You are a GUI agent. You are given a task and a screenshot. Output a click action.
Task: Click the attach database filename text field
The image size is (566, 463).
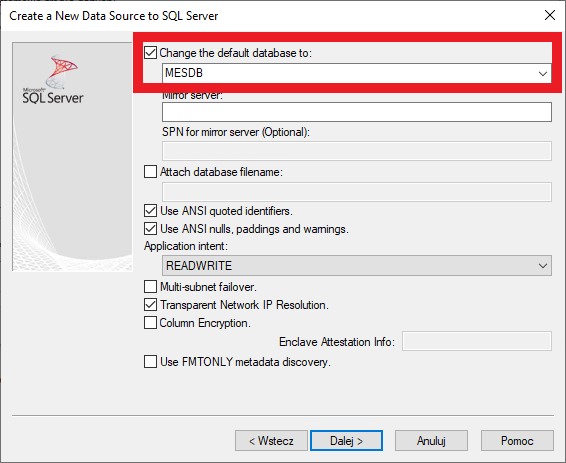tap(357, 192)
